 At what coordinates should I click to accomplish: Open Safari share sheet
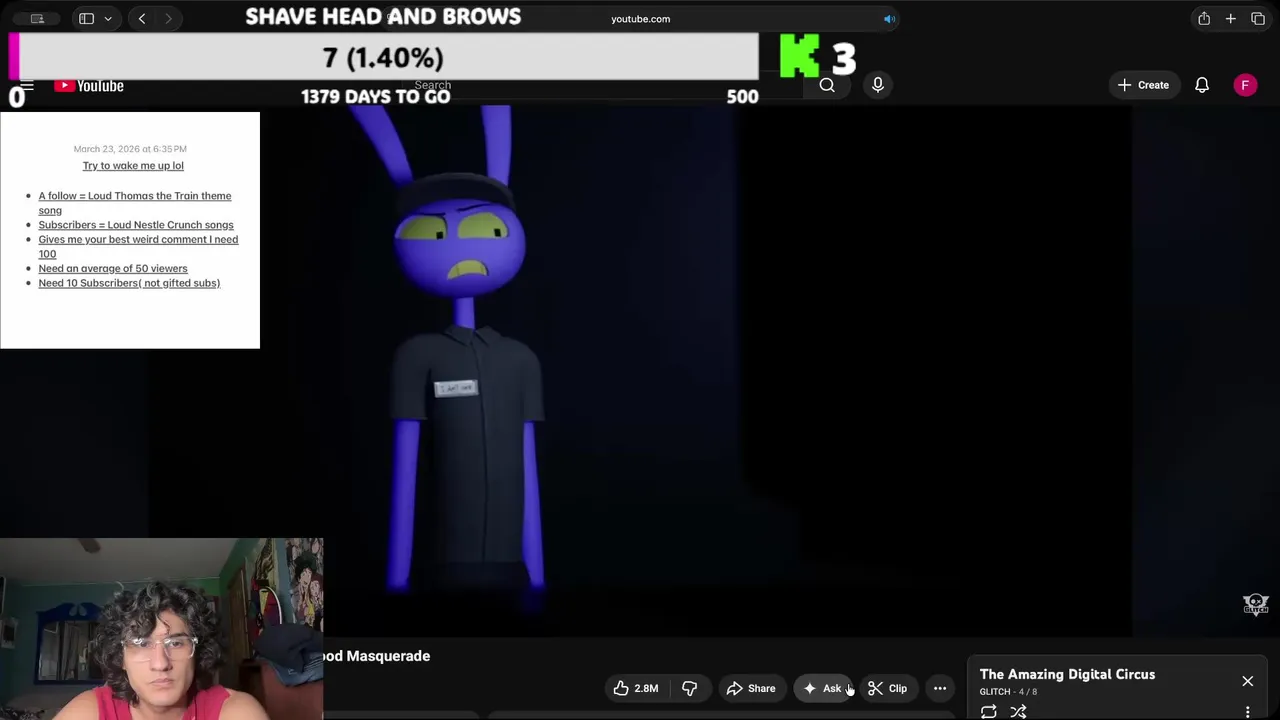pos(1204,18)
